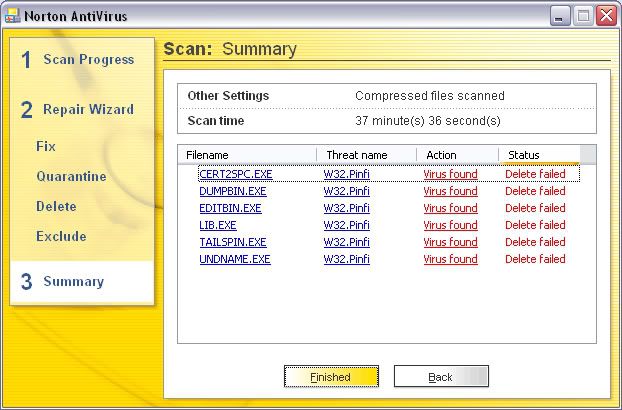Go to Scan Progress step

pos(78,59)
